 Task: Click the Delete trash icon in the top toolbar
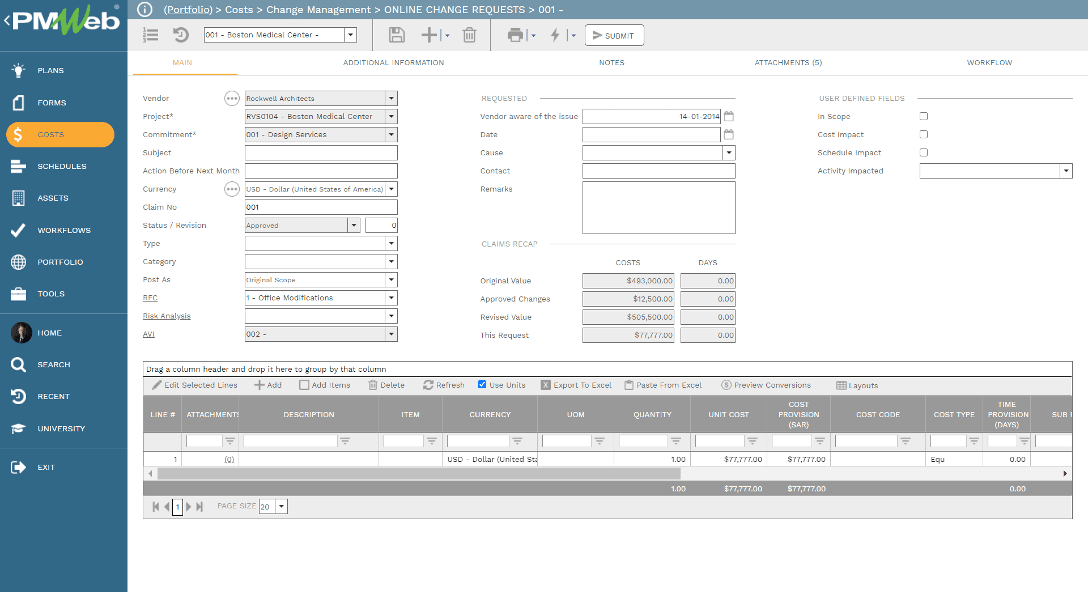pyautogui.click(x=470, y=34)
